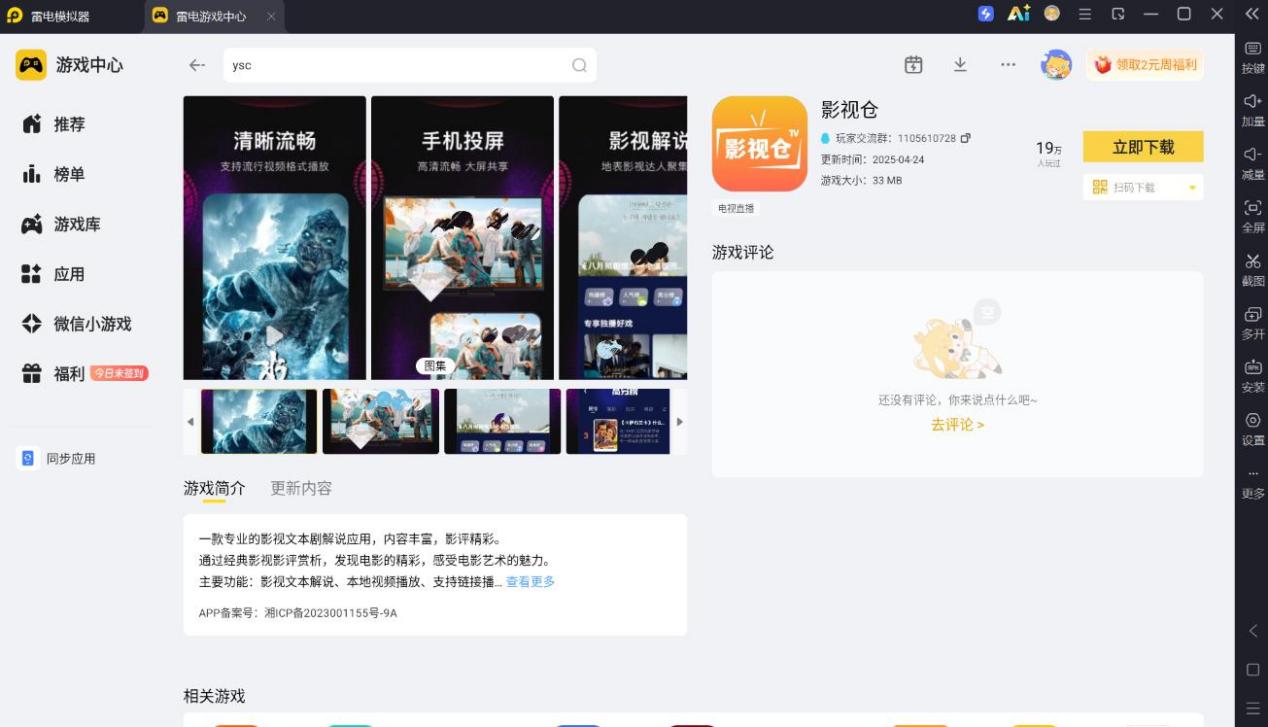Open the AI assistant icon

1018,14
